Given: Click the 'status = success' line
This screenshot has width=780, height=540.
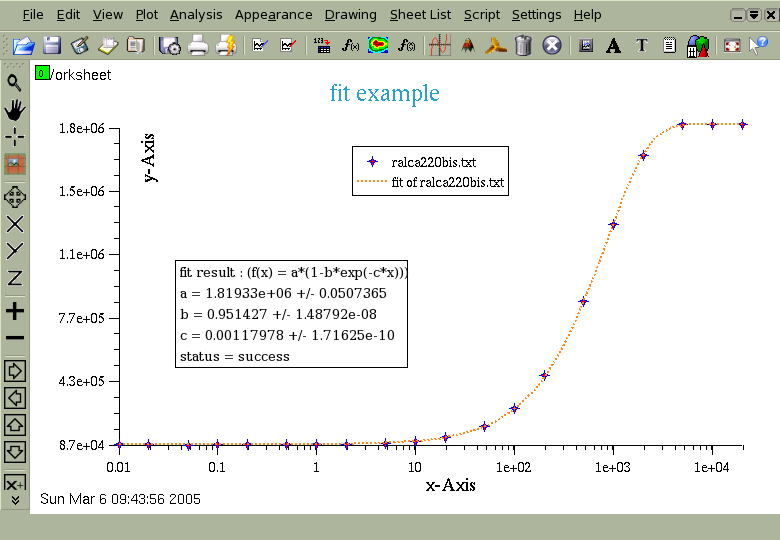Looking at the screenshot, I should (x=235, y=357).
